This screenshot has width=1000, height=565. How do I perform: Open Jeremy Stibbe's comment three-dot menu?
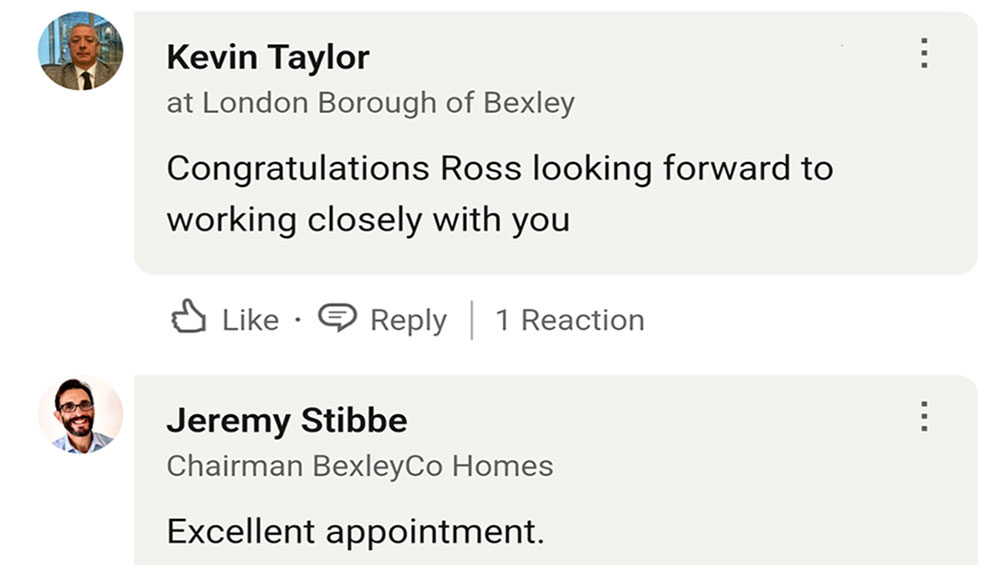(924, 416)
